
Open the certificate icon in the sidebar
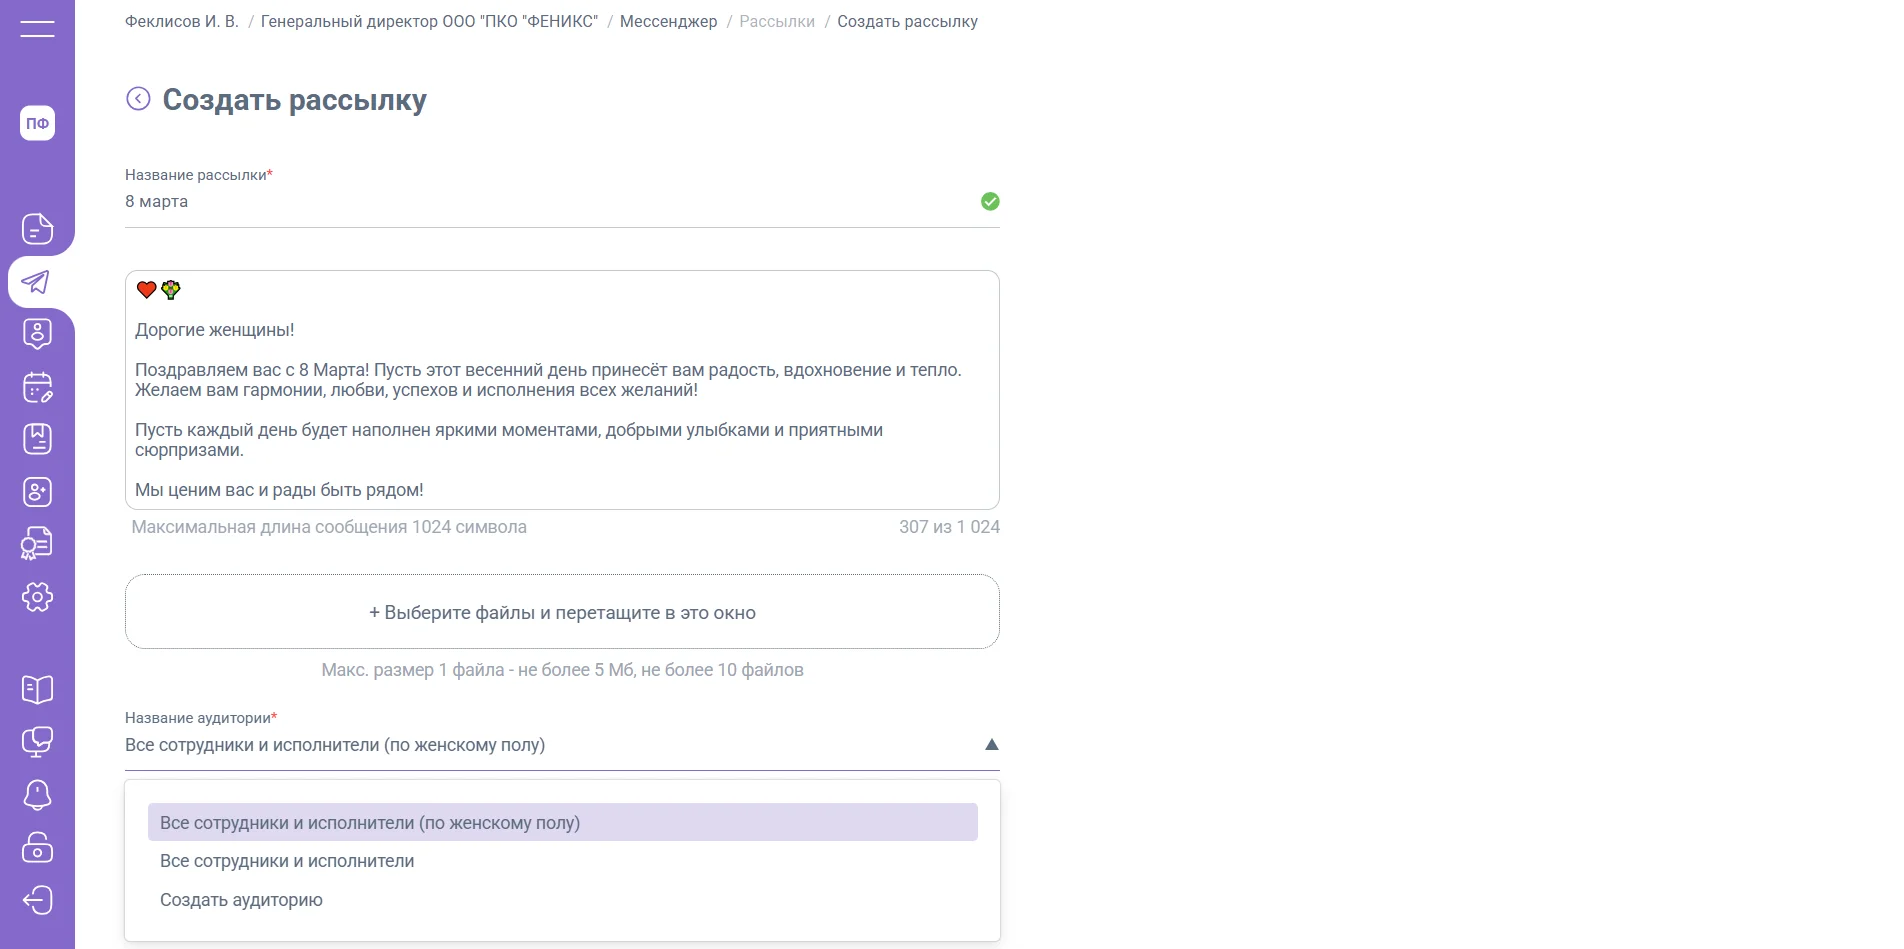pyautogui.click(x=37, y=544)
